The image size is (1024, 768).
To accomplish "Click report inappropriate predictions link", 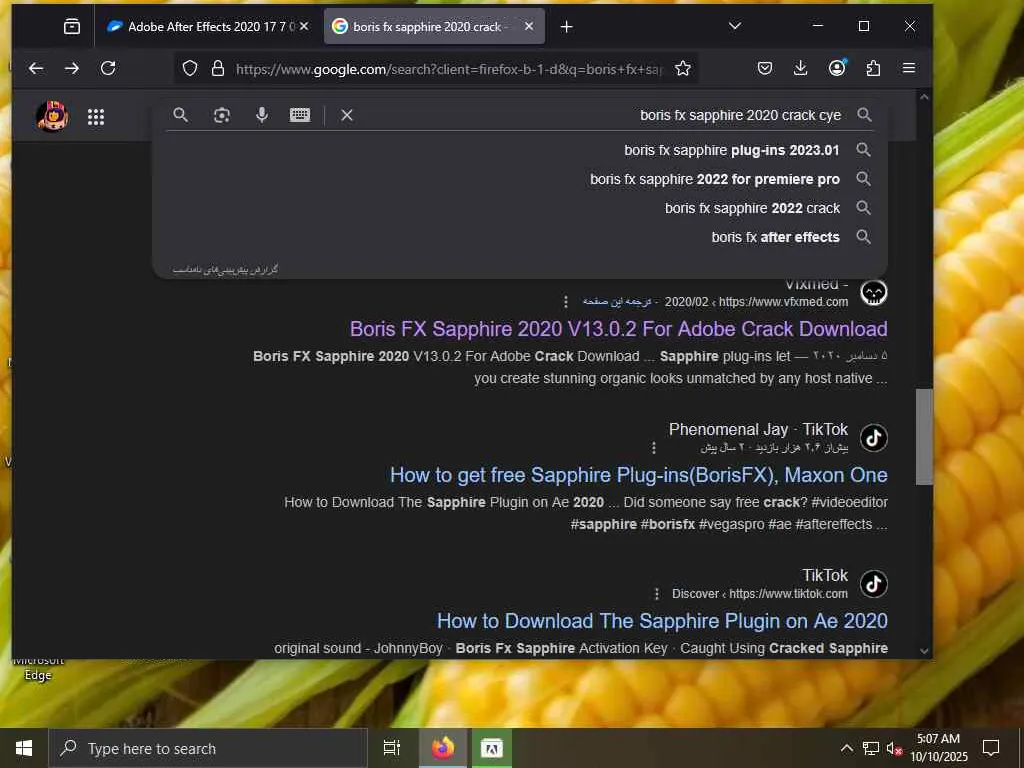I will tap(225, 269).
